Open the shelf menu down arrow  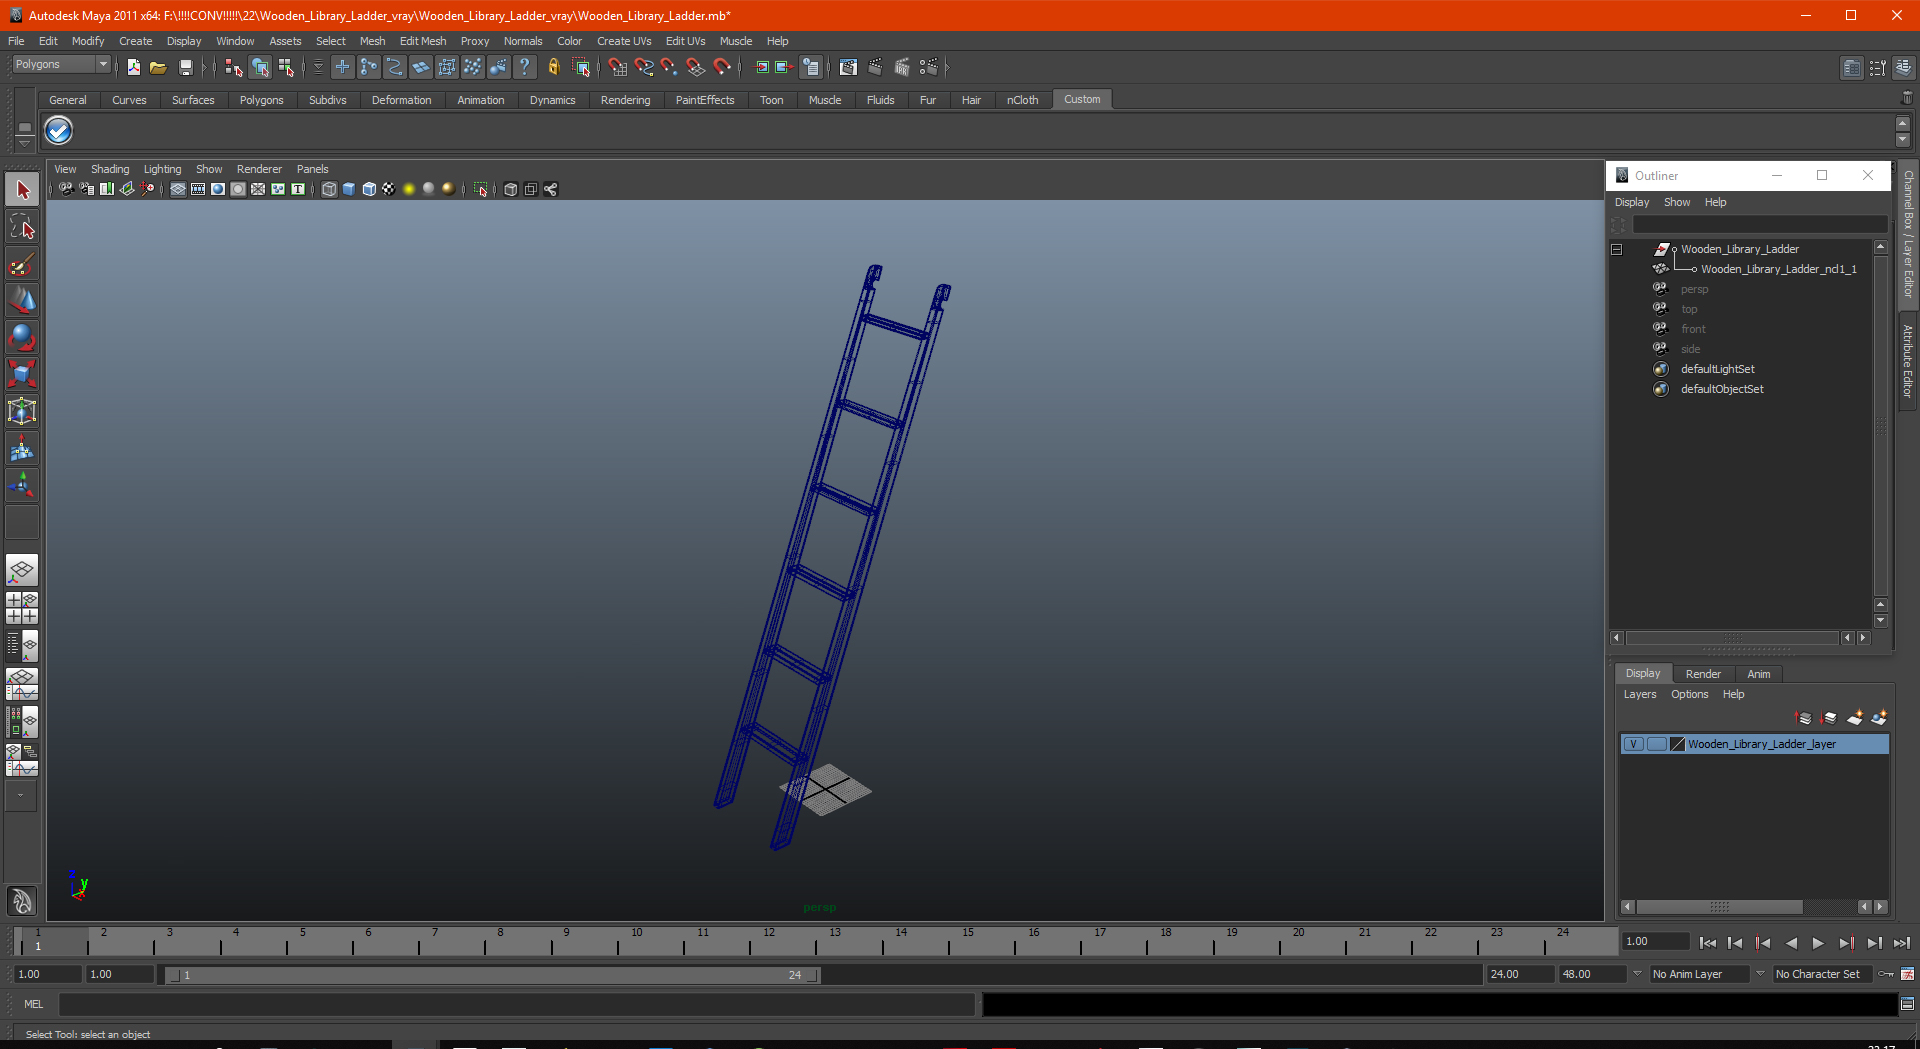pyautogui.click(x=25, y=142)
